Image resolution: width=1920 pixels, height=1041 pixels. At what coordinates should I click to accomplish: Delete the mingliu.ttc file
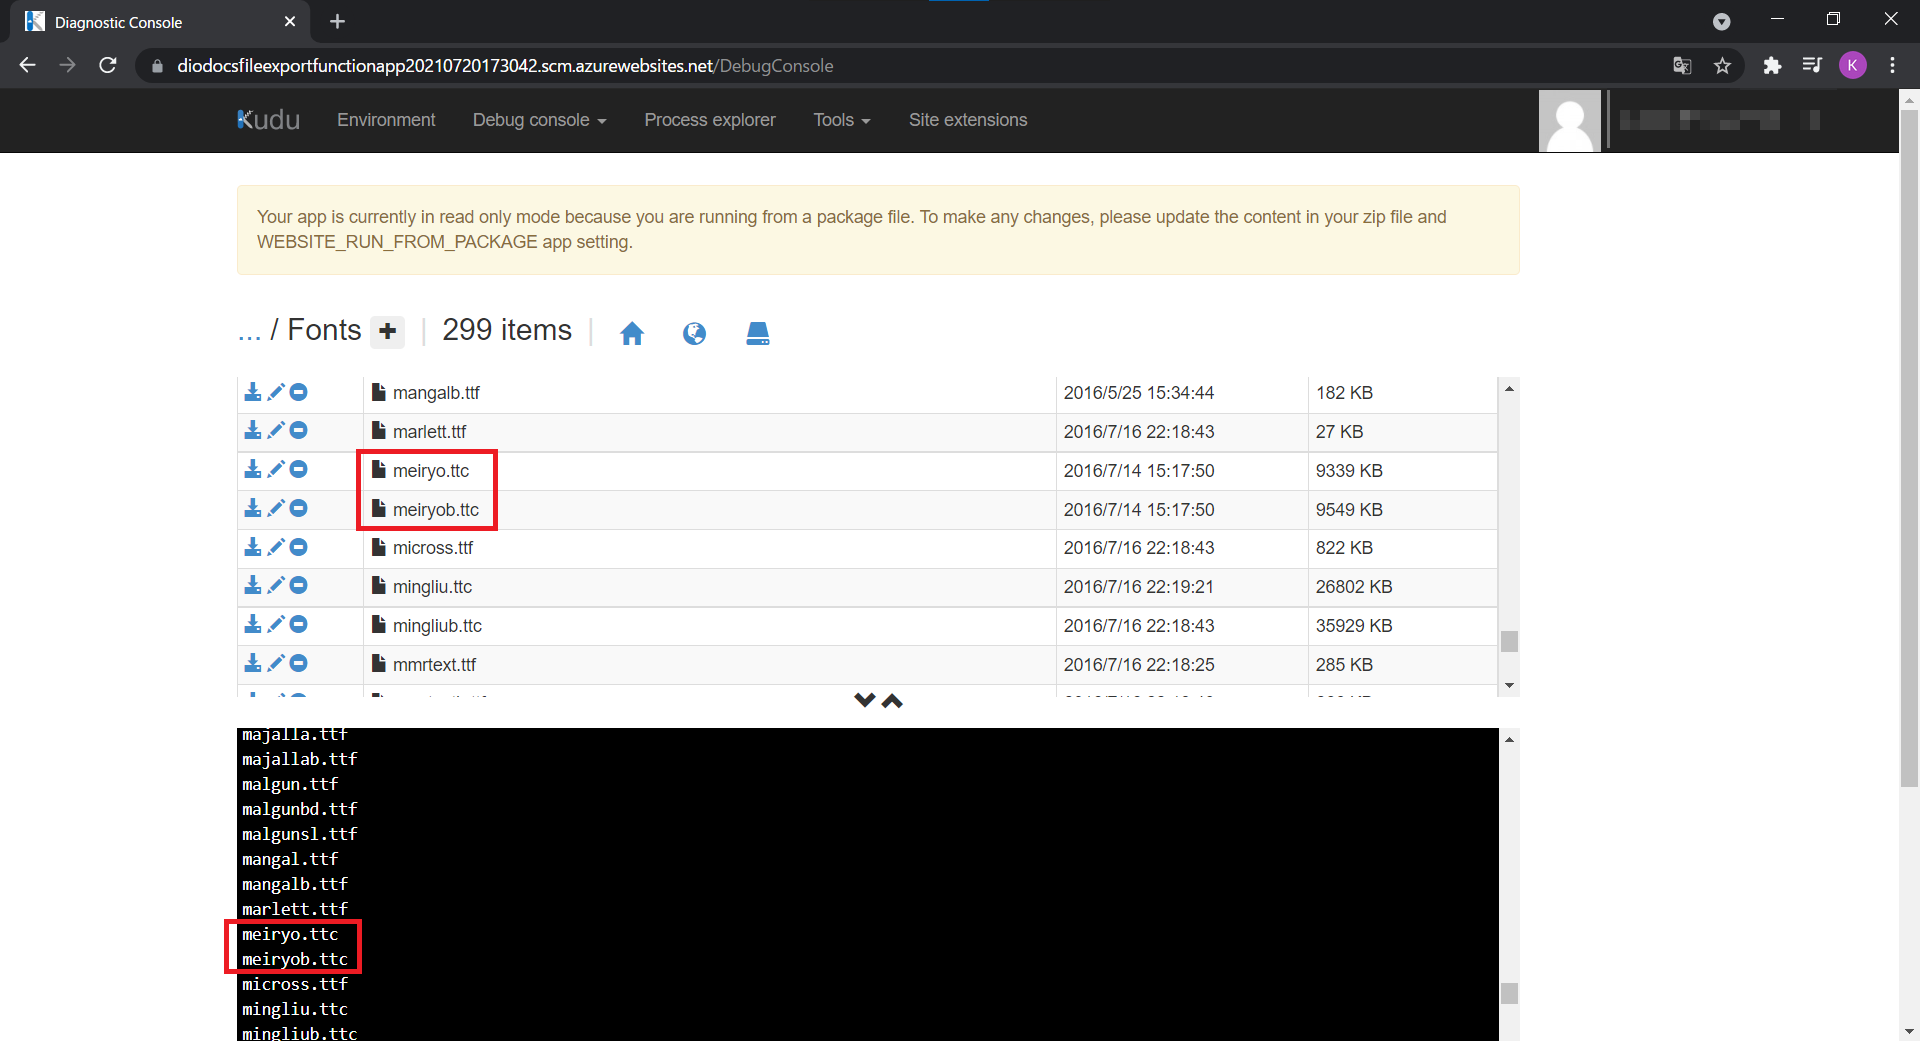(298, 585)
